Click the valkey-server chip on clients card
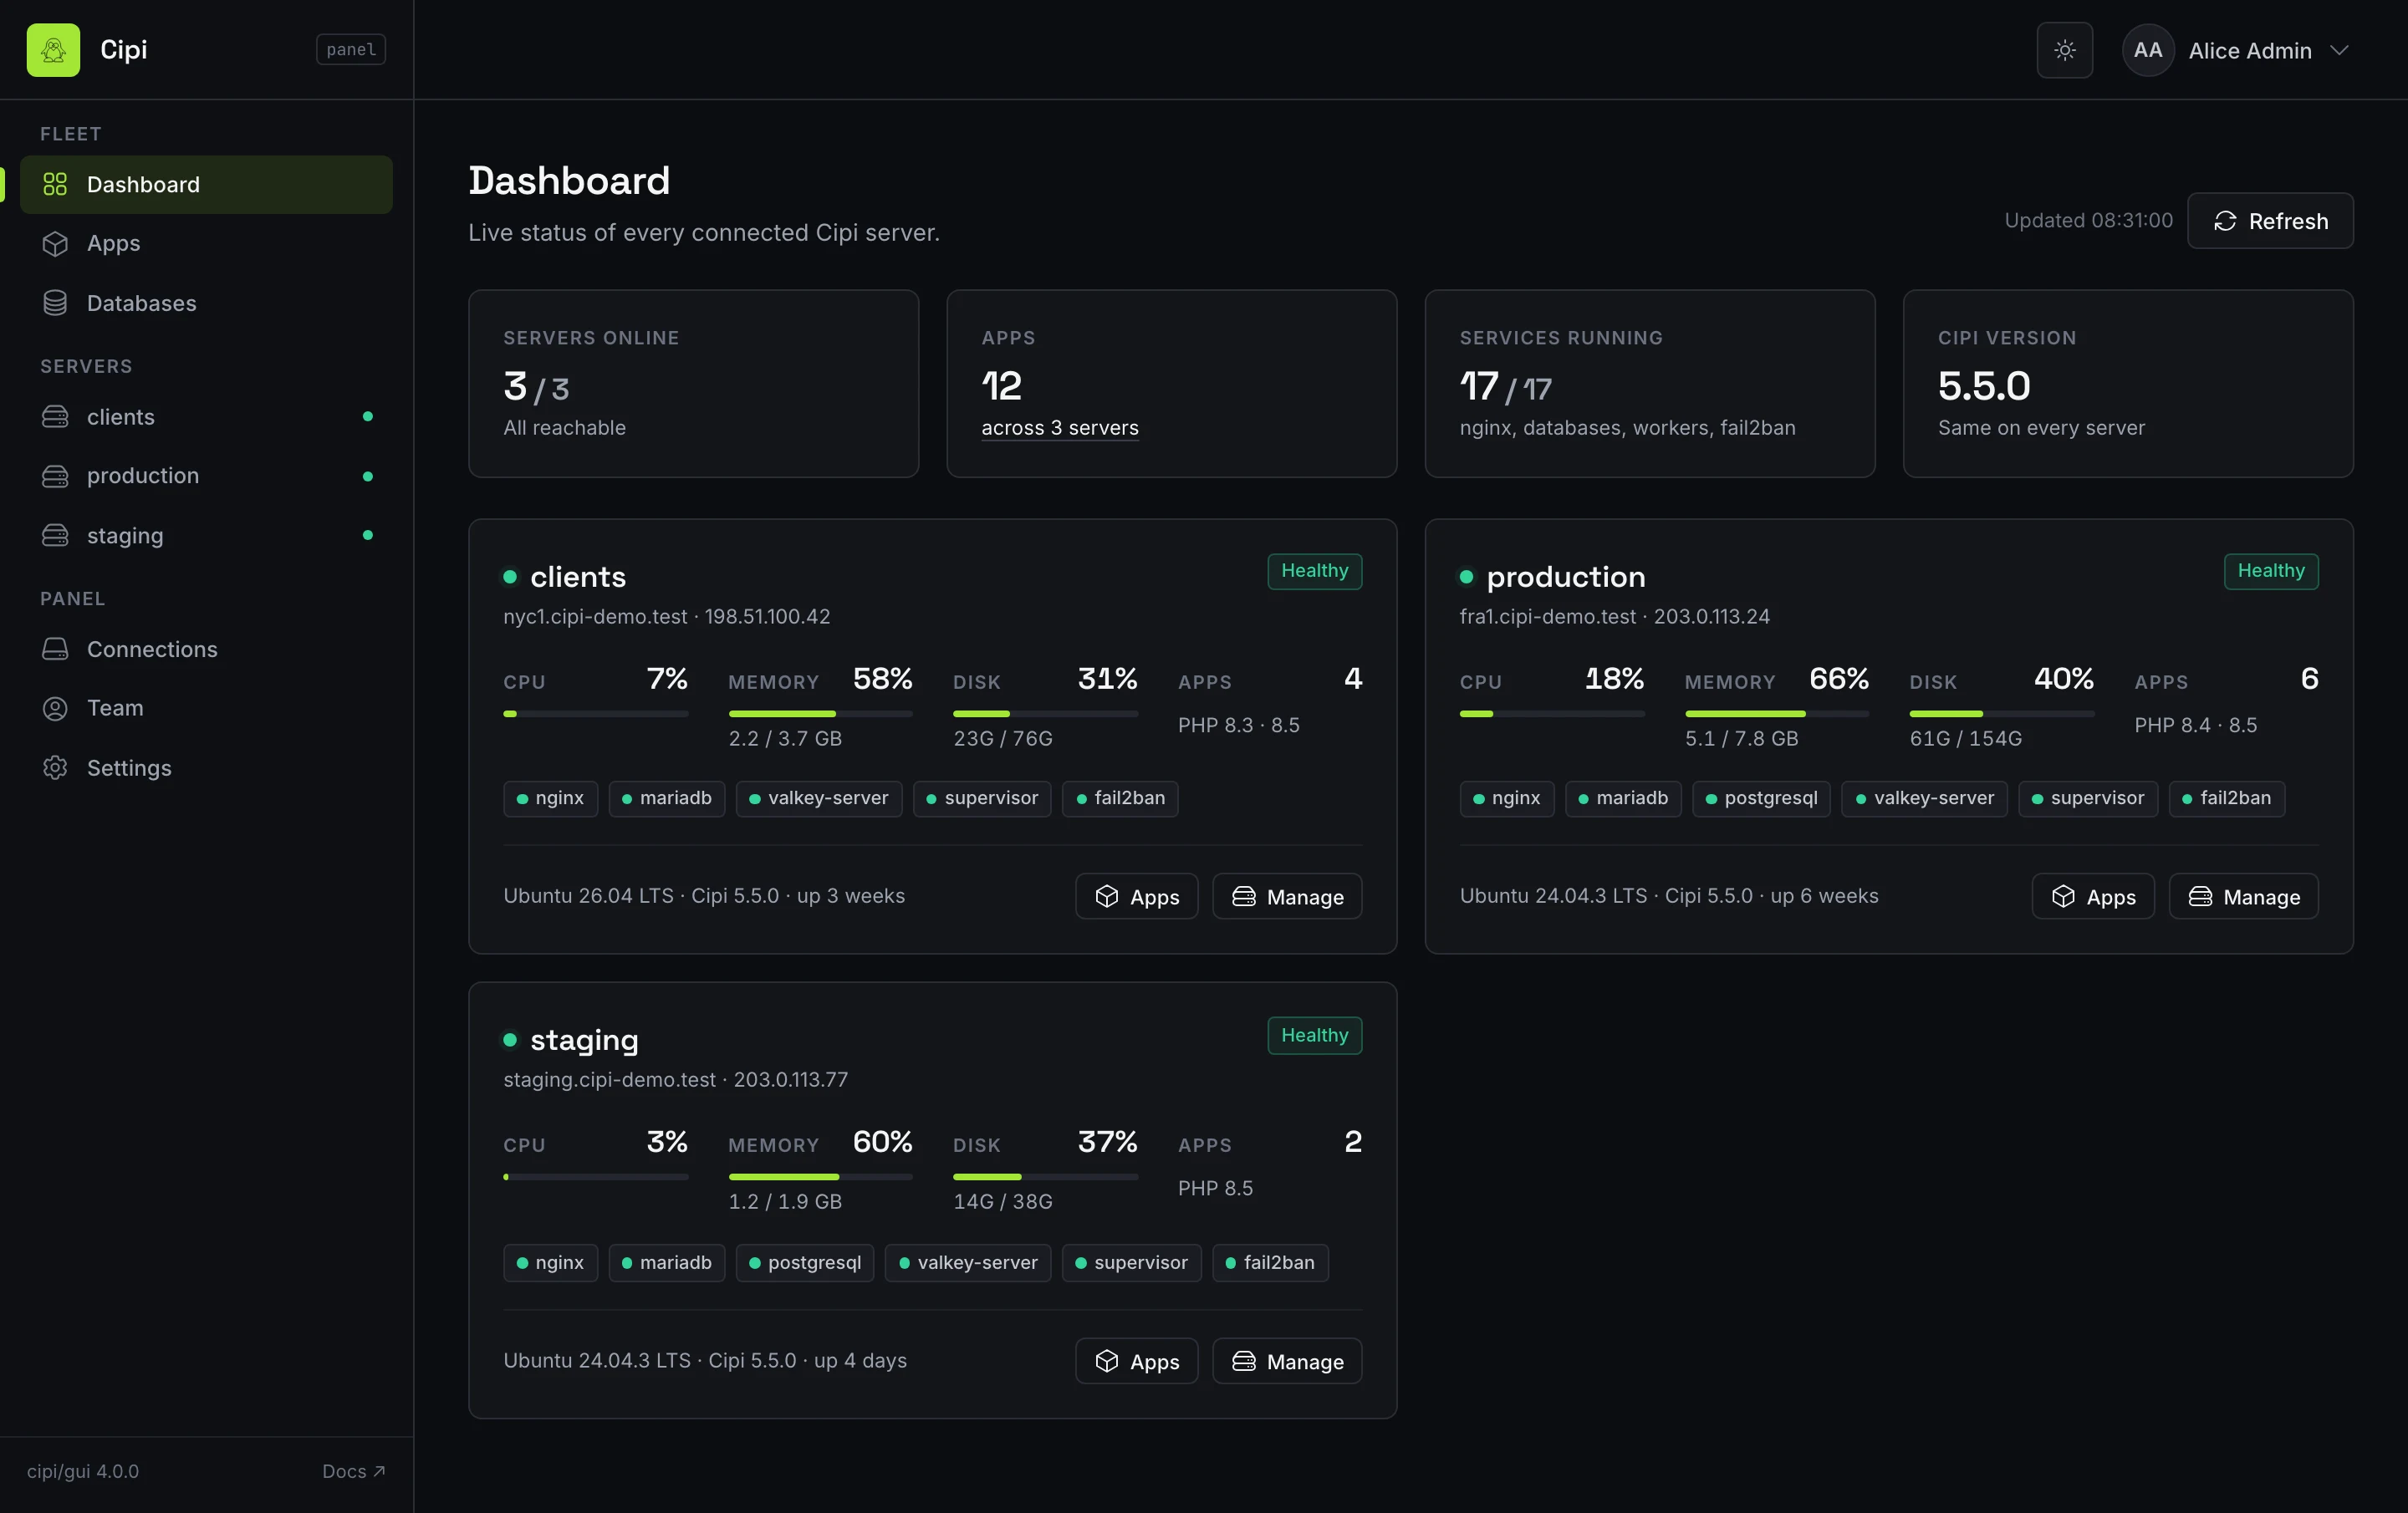The height and width of the screenshot is (1513, 2408). pyautogui.click(x=818, y=798)
